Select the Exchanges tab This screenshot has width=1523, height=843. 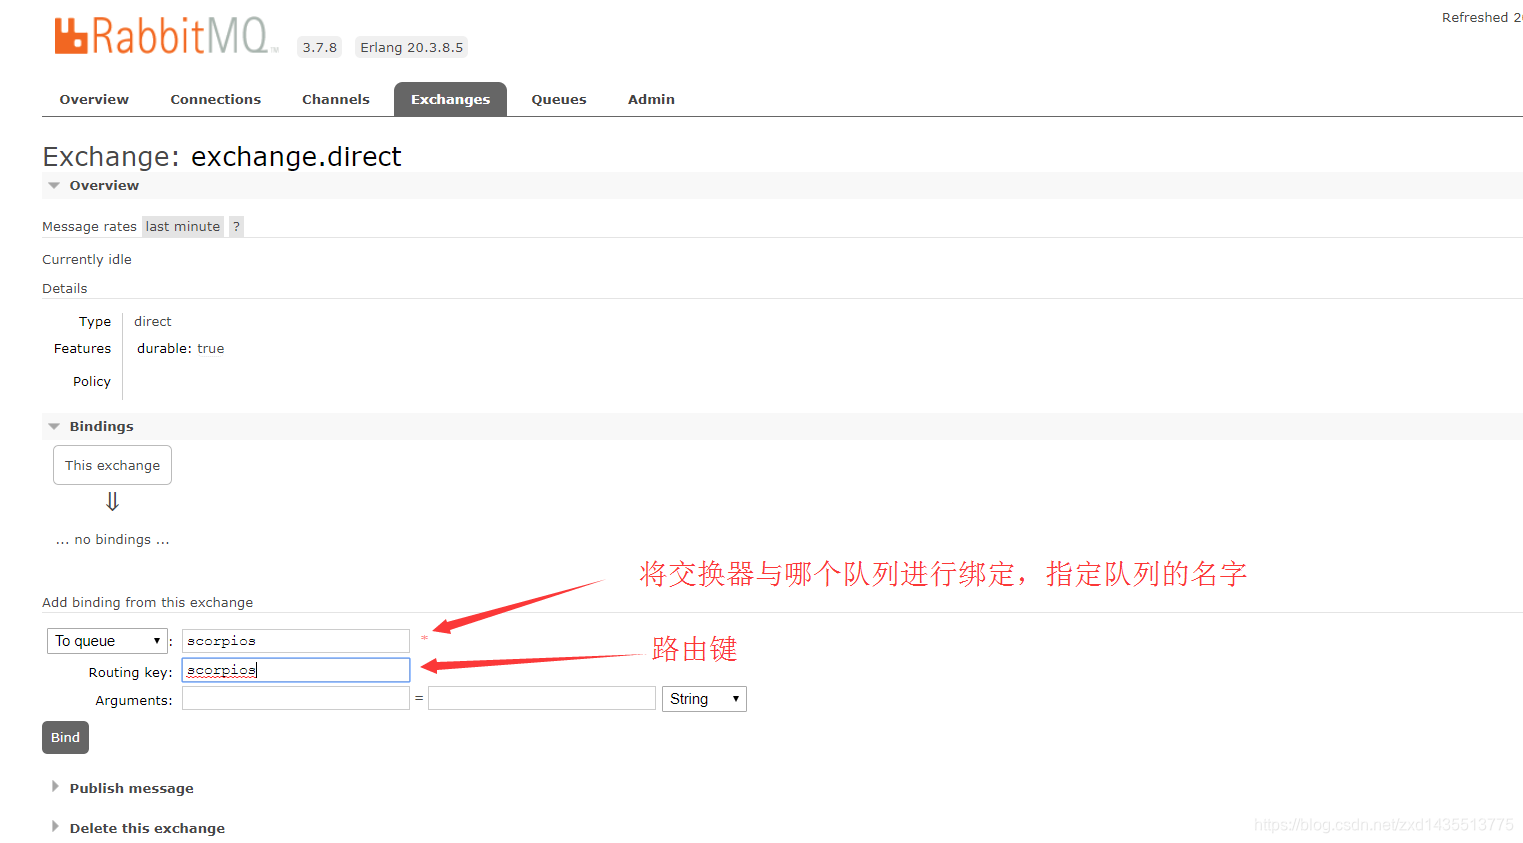tap(450, 99)
